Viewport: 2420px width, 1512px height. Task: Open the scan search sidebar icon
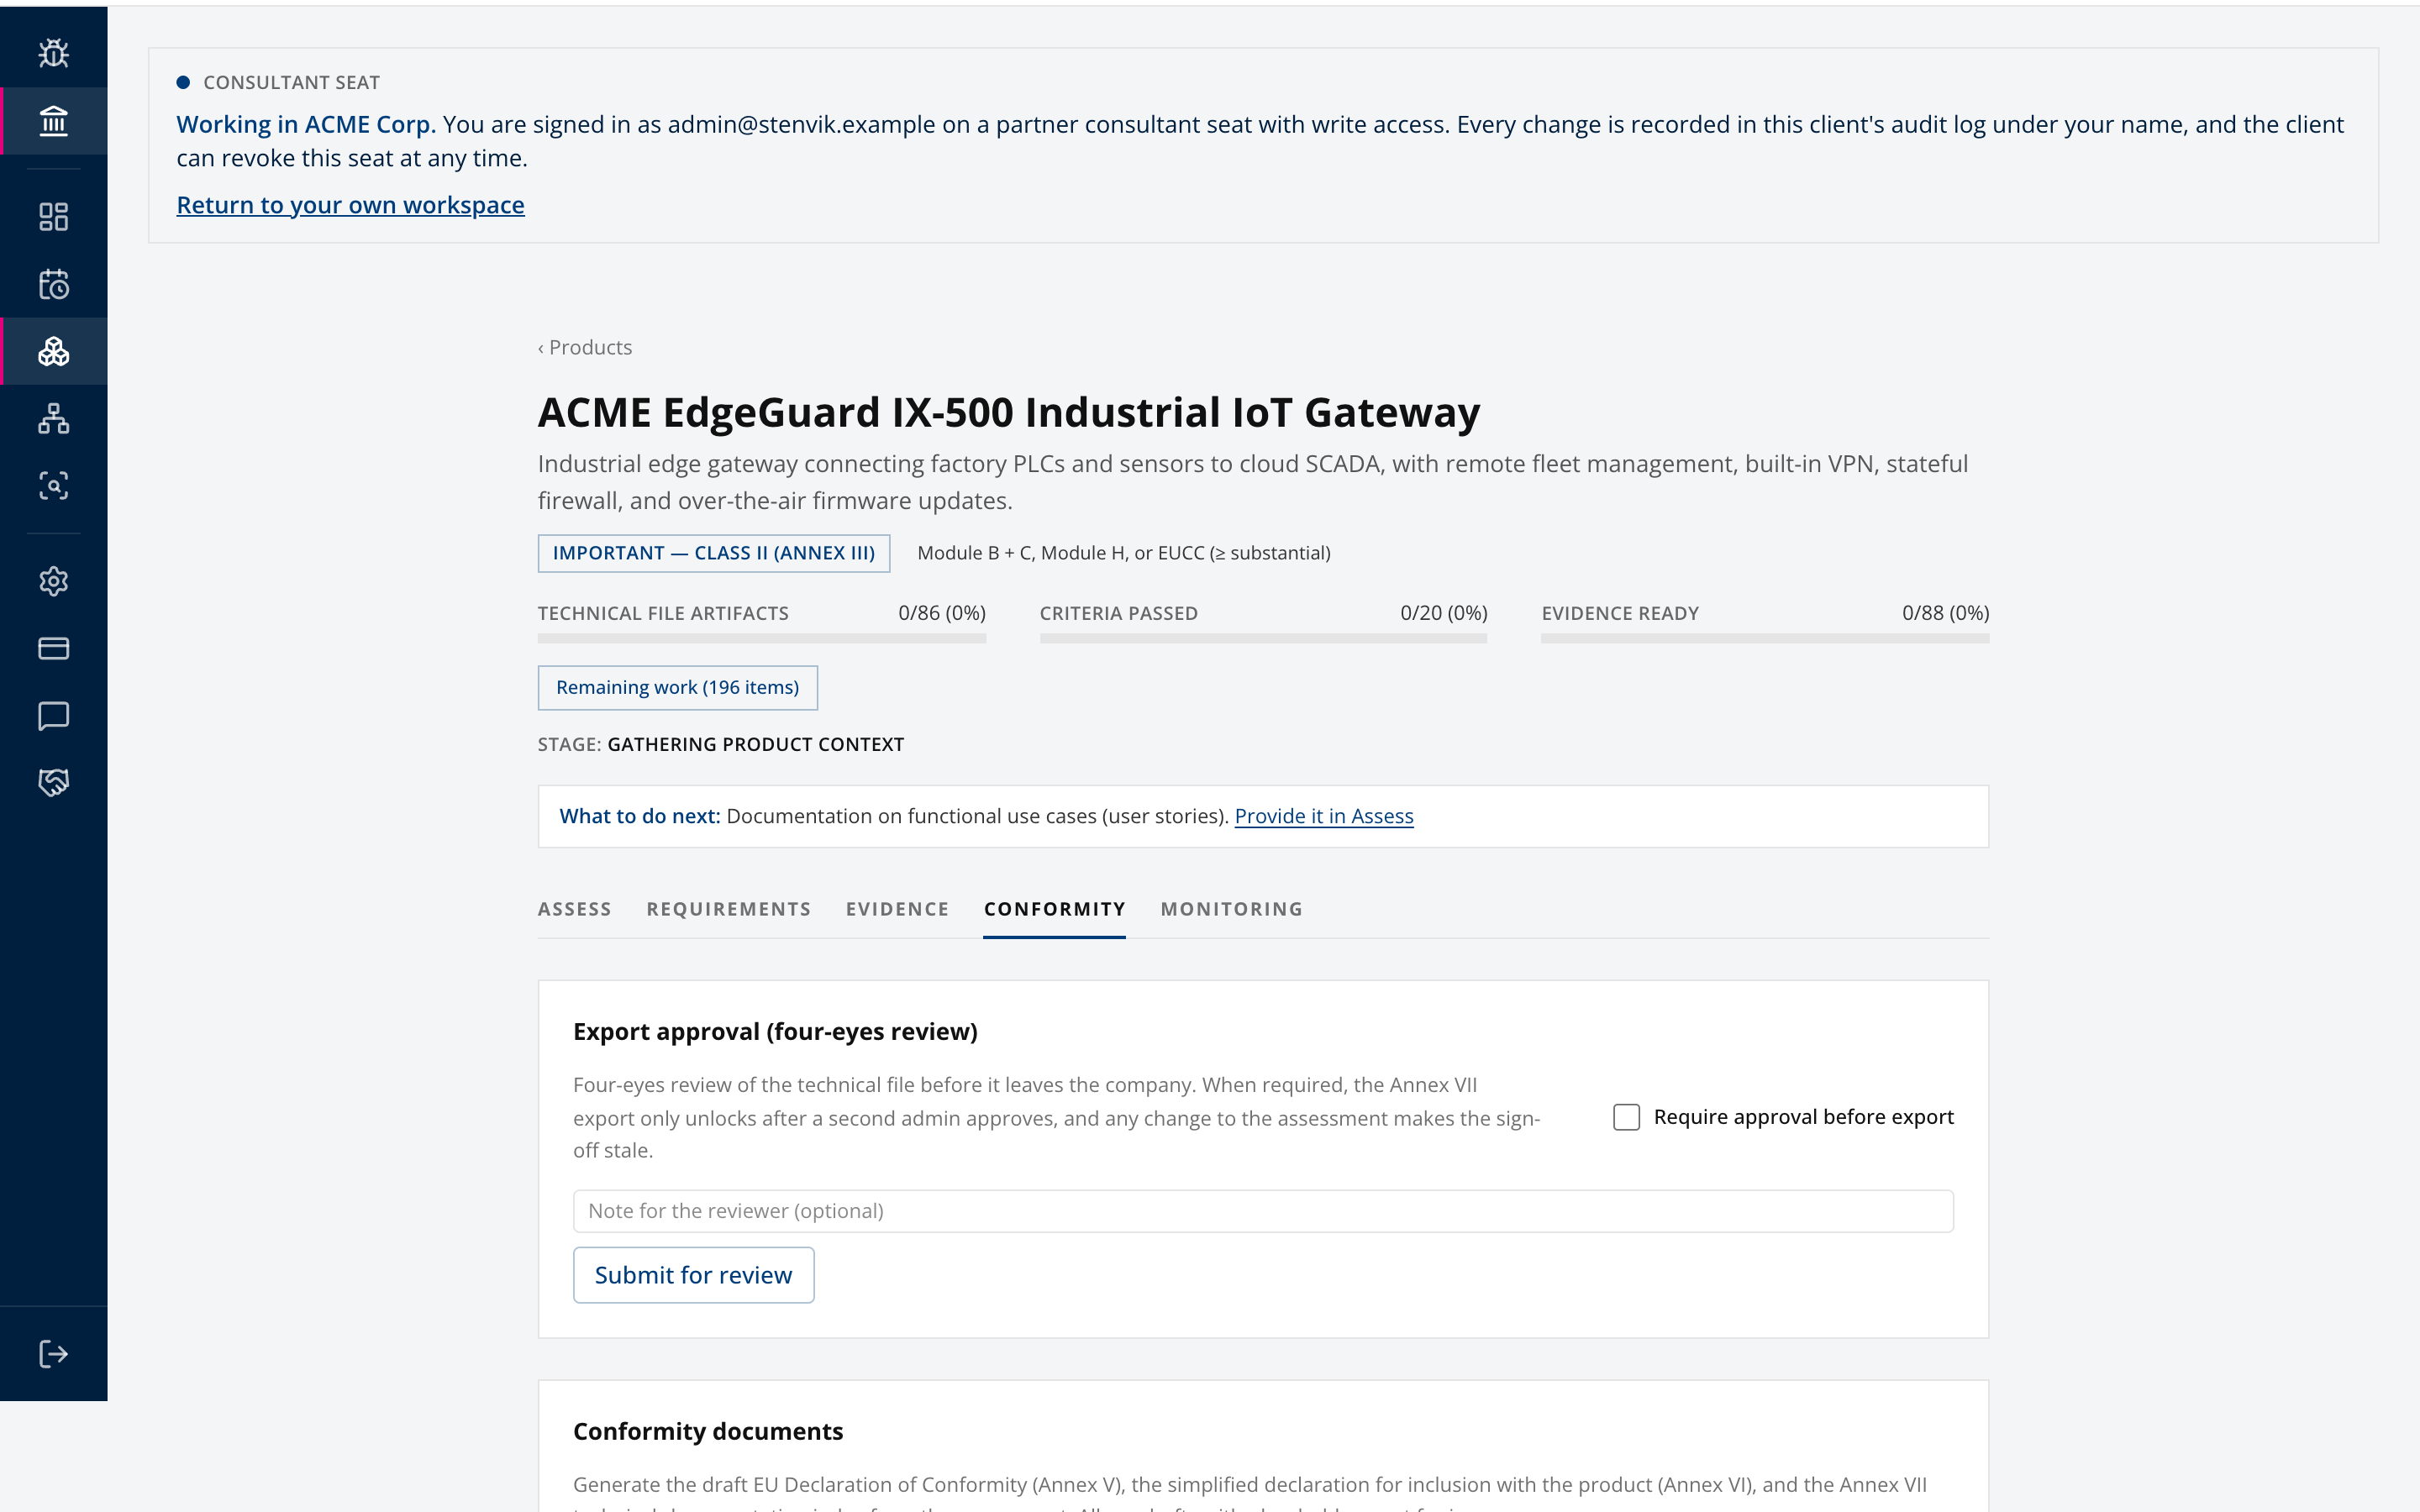(x=53, y=485)
